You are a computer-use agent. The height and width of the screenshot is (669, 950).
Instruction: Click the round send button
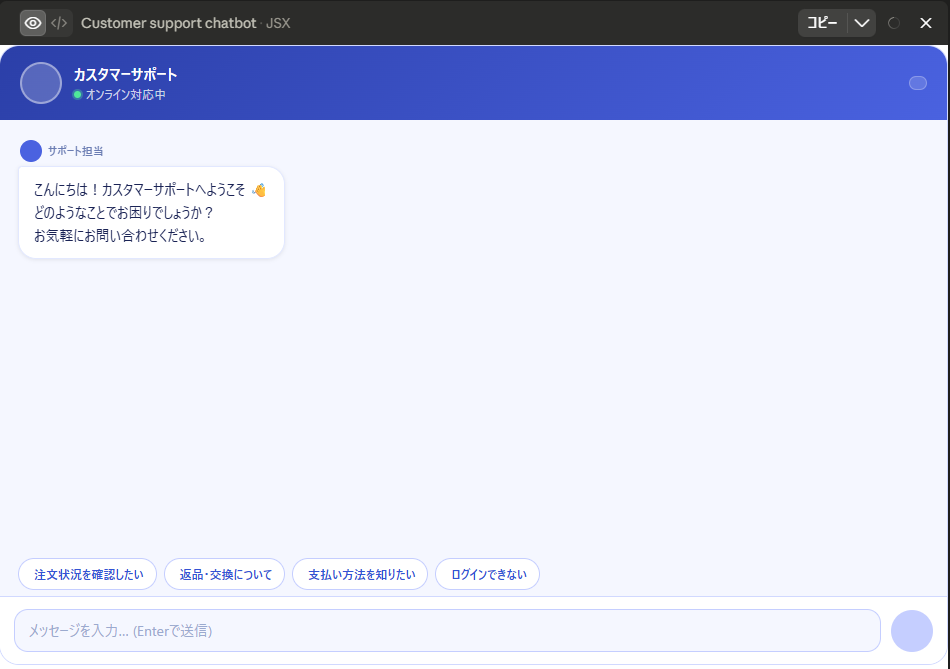[x=912, y=631]
